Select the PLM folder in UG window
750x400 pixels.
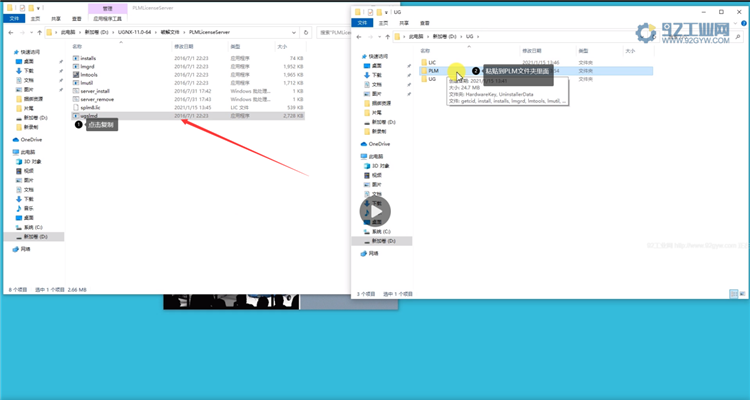[x=536, y=71]
